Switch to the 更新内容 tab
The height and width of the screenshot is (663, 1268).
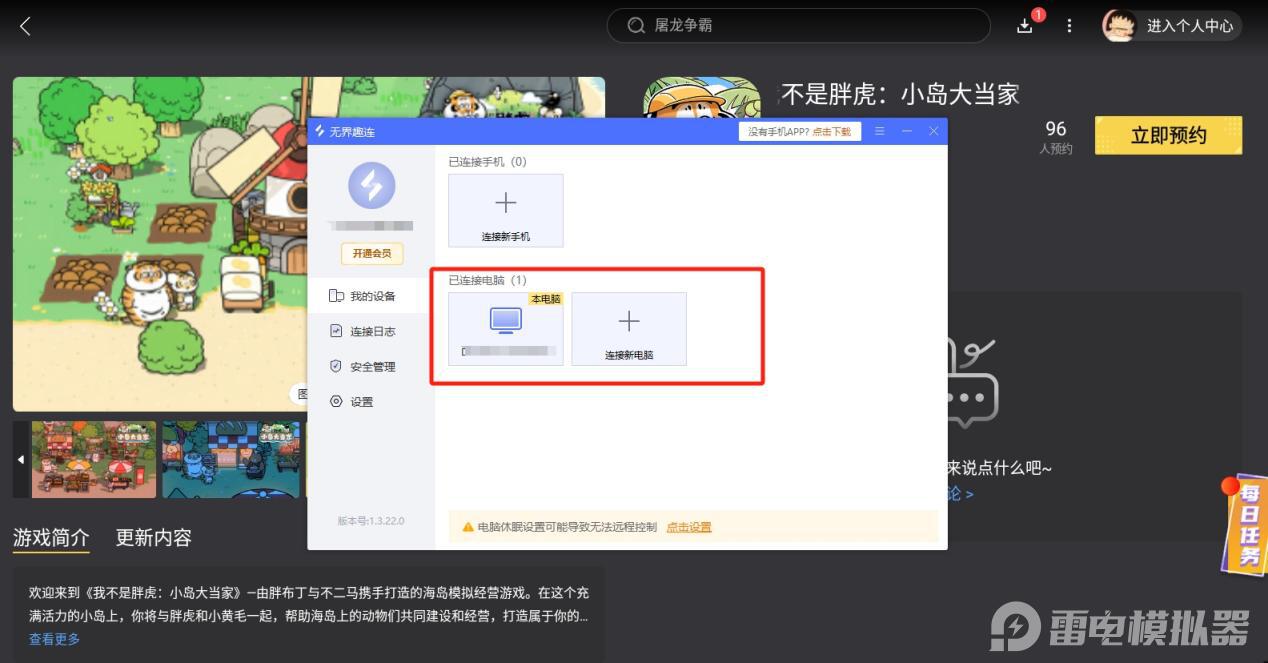pos(154,537)
